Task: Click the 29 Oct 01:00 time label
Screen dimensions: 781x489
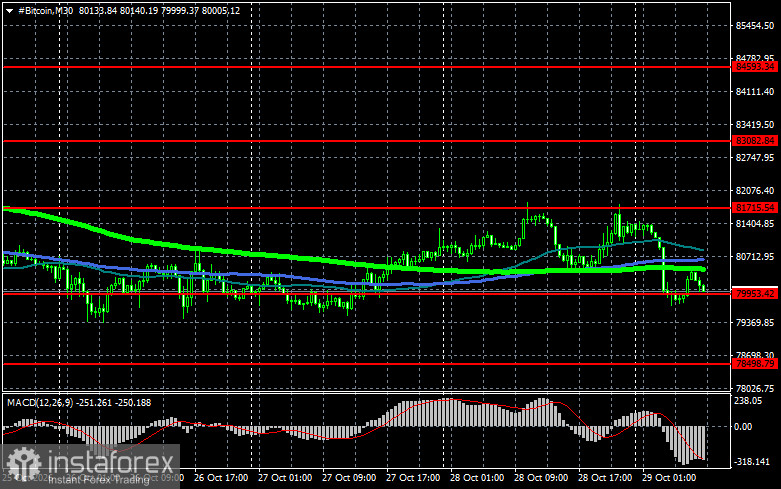Action: click(x=669, y=478)
